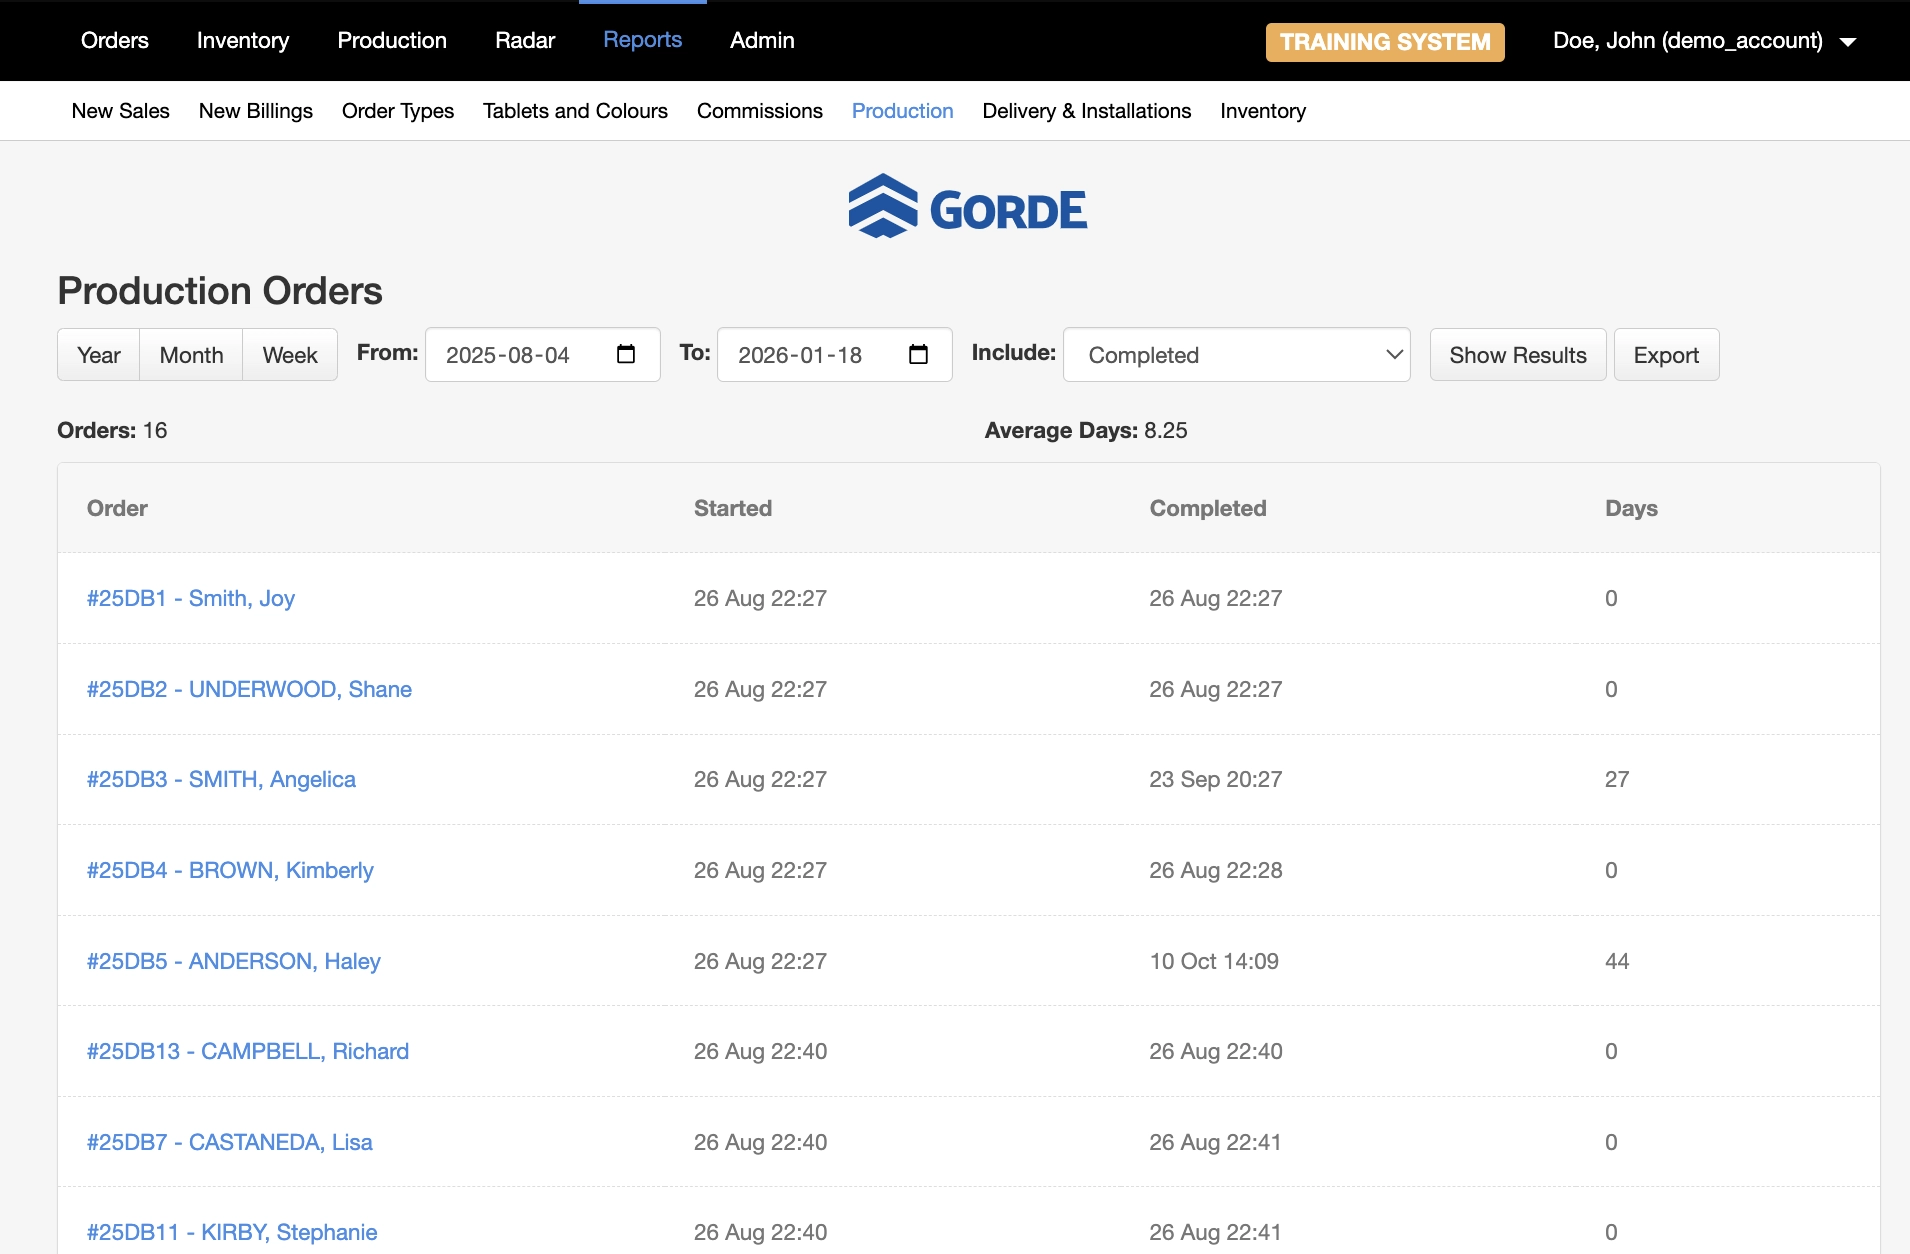Open the Order Types report tab
This screenshot has height=1254, width=1910.
(x=398, y=111)
